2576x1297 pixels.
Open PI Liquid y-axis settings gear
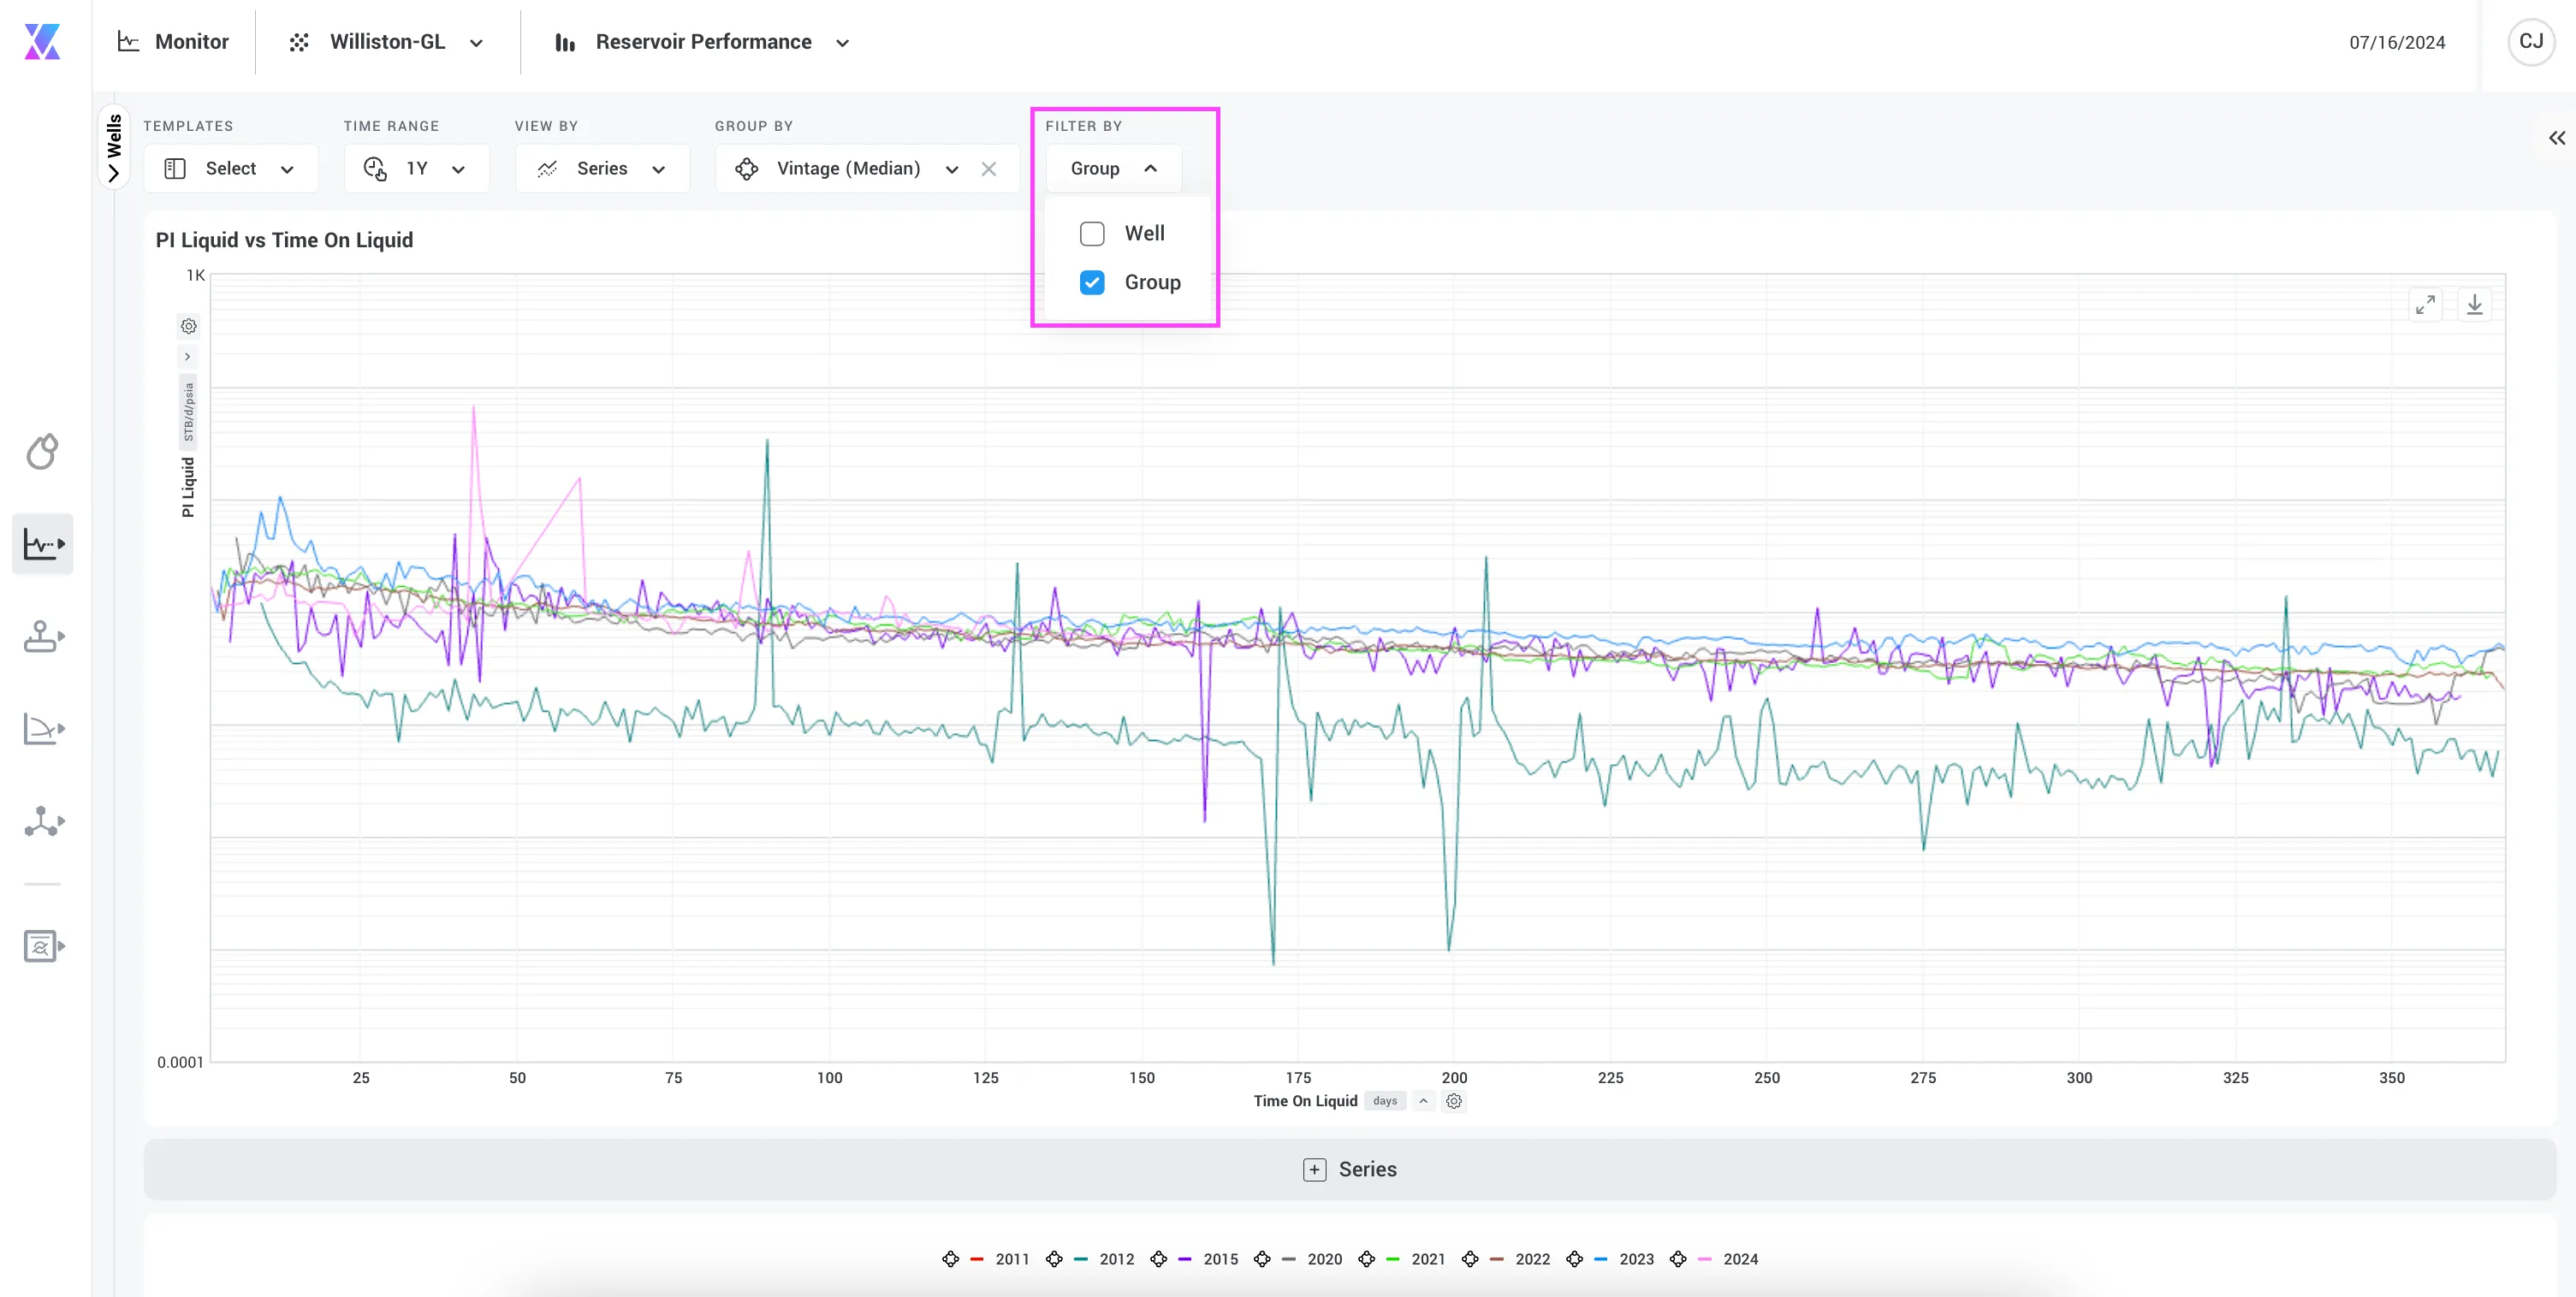point(188,326)
